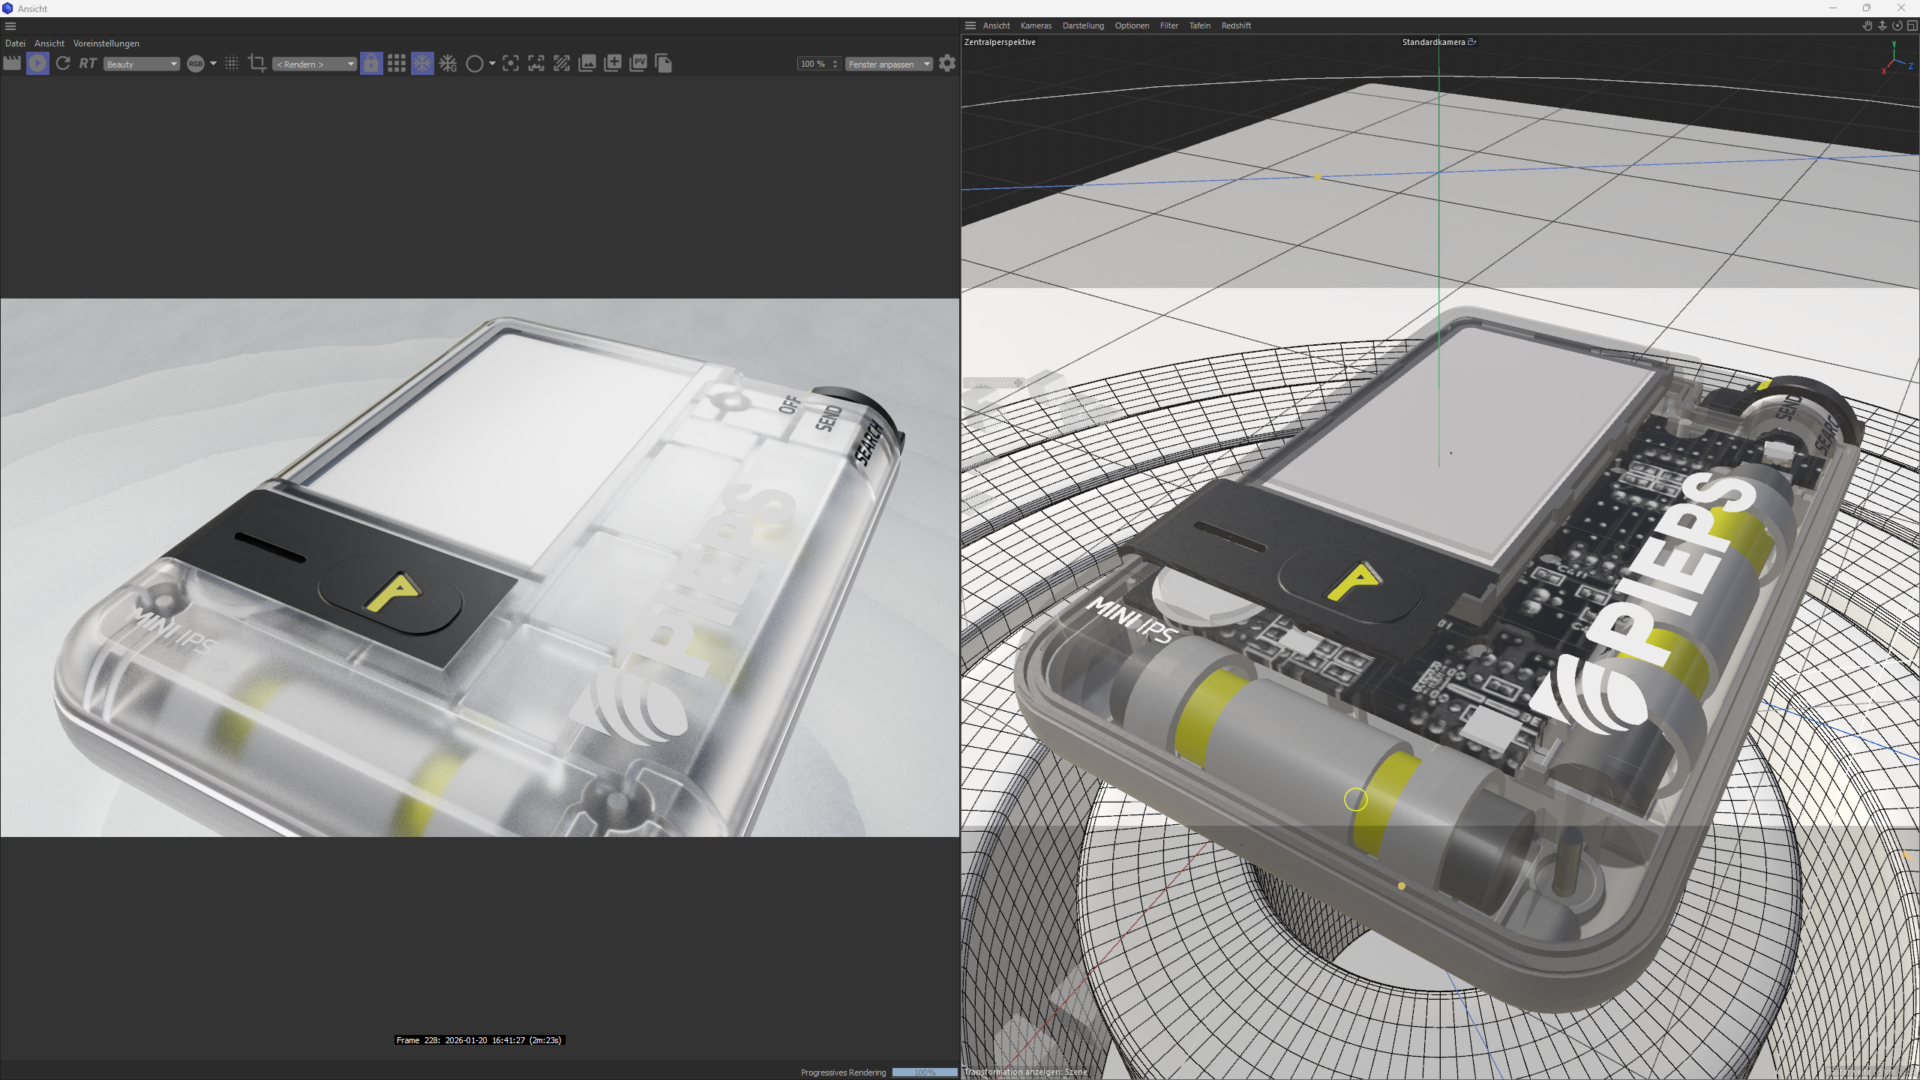The width and height of the screenshot is (1920, 1080).
Task: Click the refresh render icon
Action: (63, 64)
